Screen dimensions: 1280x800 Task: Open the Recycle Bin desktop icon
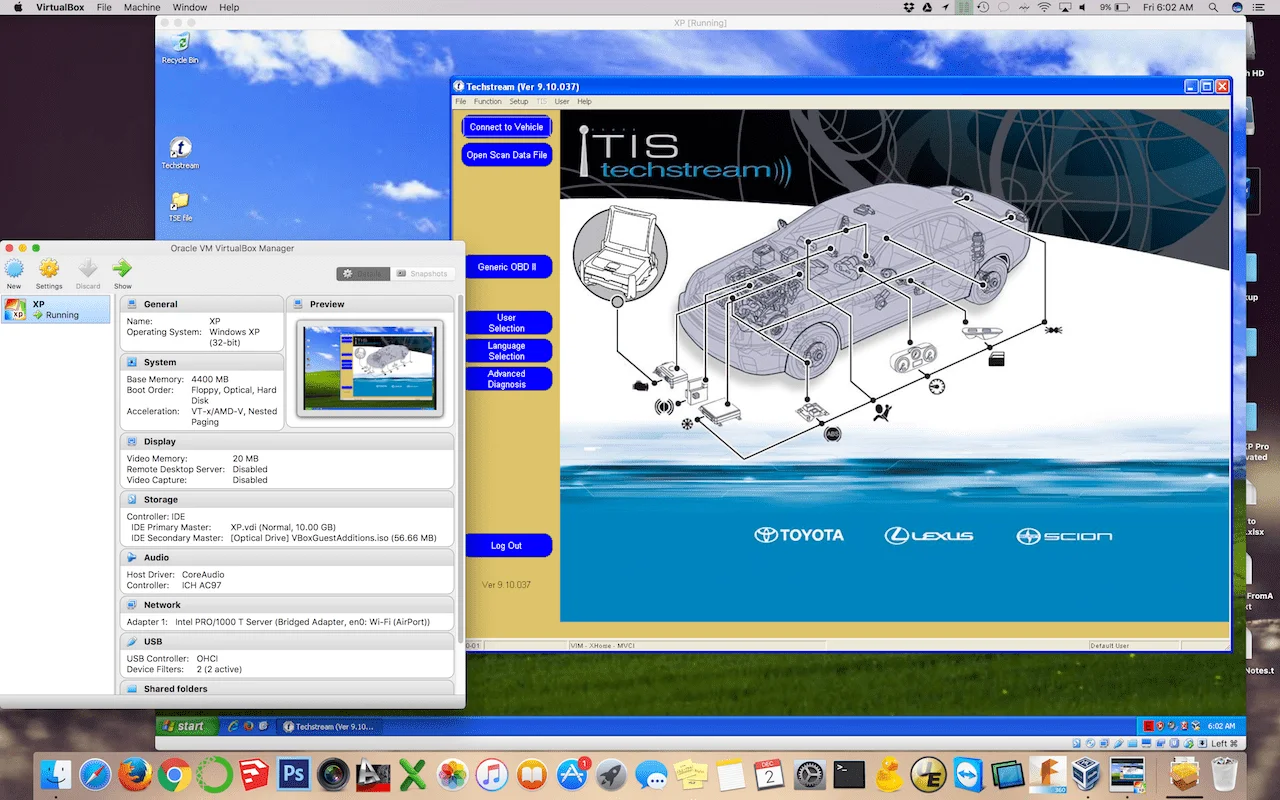[180, 43]
